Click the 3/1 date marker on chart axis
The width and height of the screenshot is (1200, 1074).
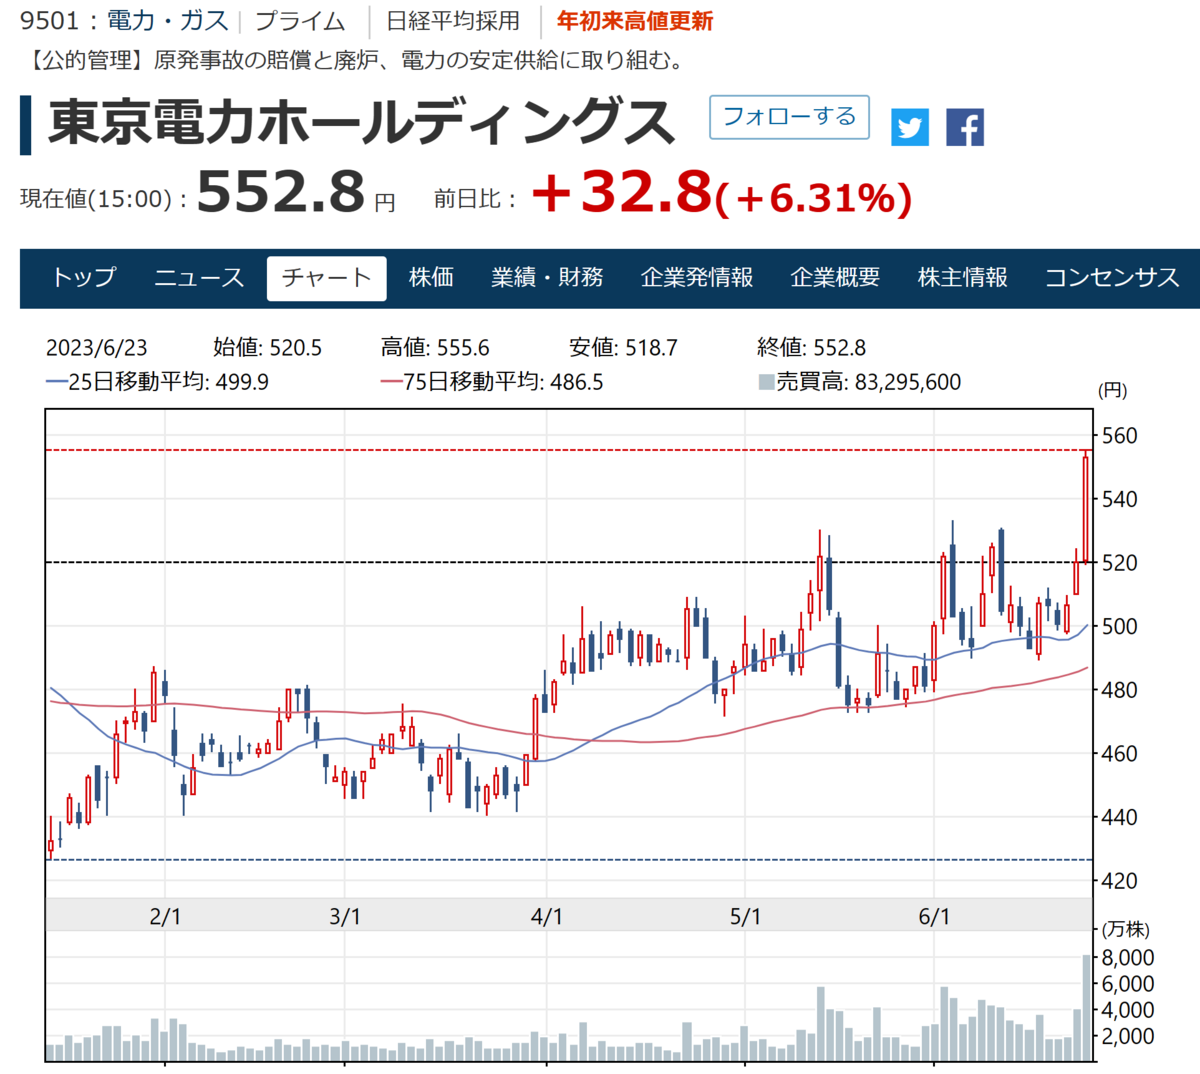click(345, 916)
